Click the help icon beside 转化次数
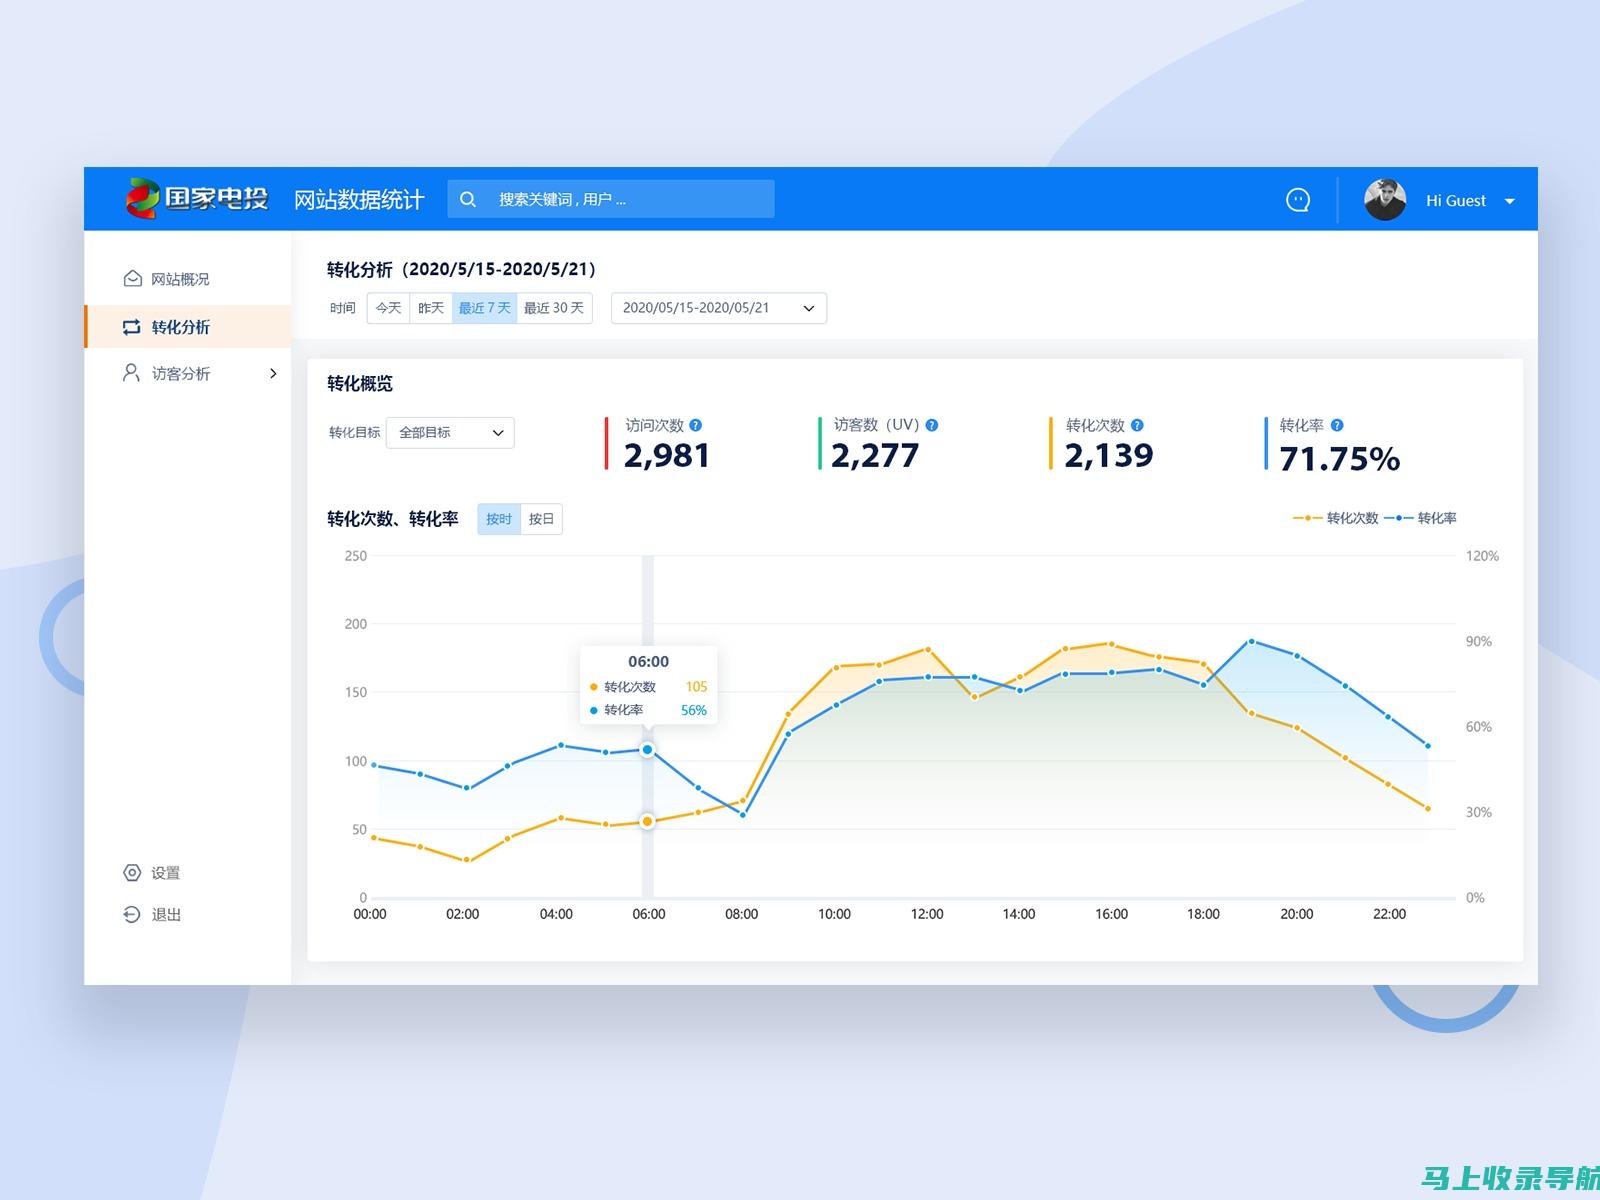 point(1137,425)
